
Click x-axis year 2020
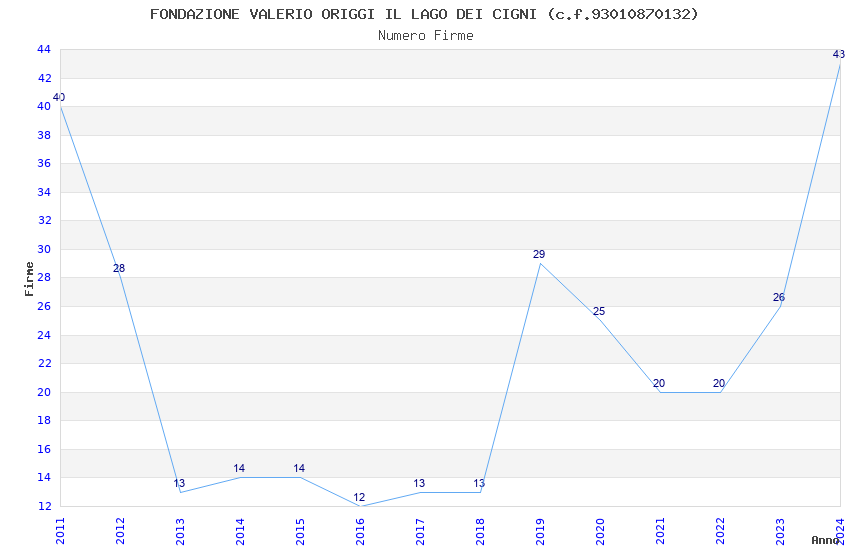(600, 531)
